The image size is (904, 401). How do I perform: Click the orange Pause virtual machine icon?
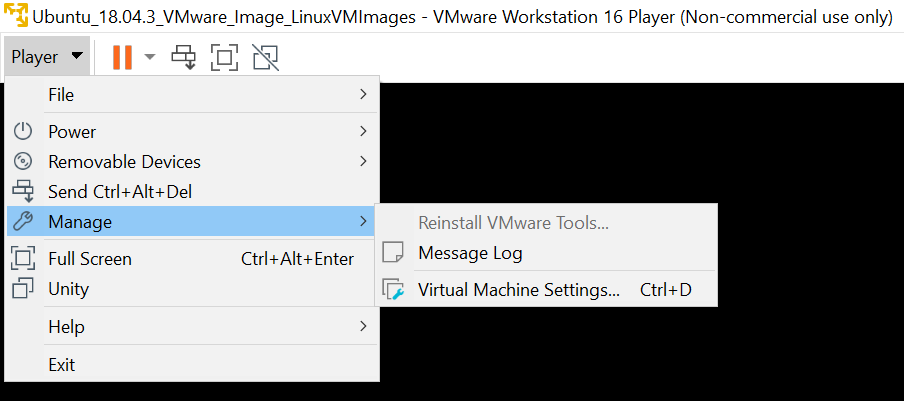point(122,57)
